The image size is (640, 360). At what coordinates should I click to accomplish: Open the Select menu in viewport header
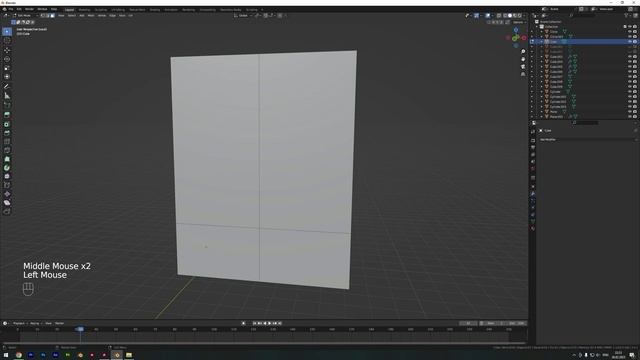pyautogui.click(x=72, y=16)
